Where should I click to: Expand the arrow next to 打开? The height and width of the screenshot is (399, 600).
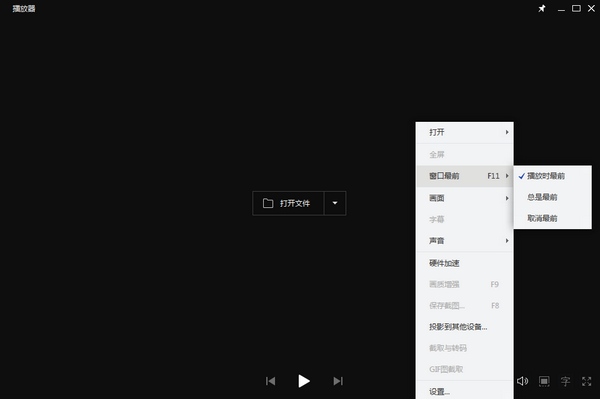pos(507,132)
